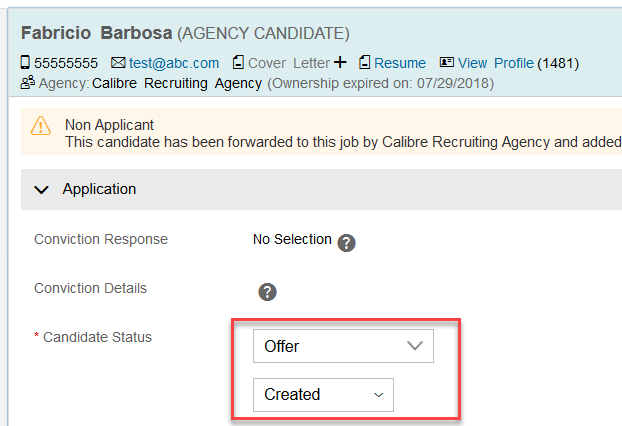Click the Resume document icon
The image size is (622, 426).
[x=364, y=62]
